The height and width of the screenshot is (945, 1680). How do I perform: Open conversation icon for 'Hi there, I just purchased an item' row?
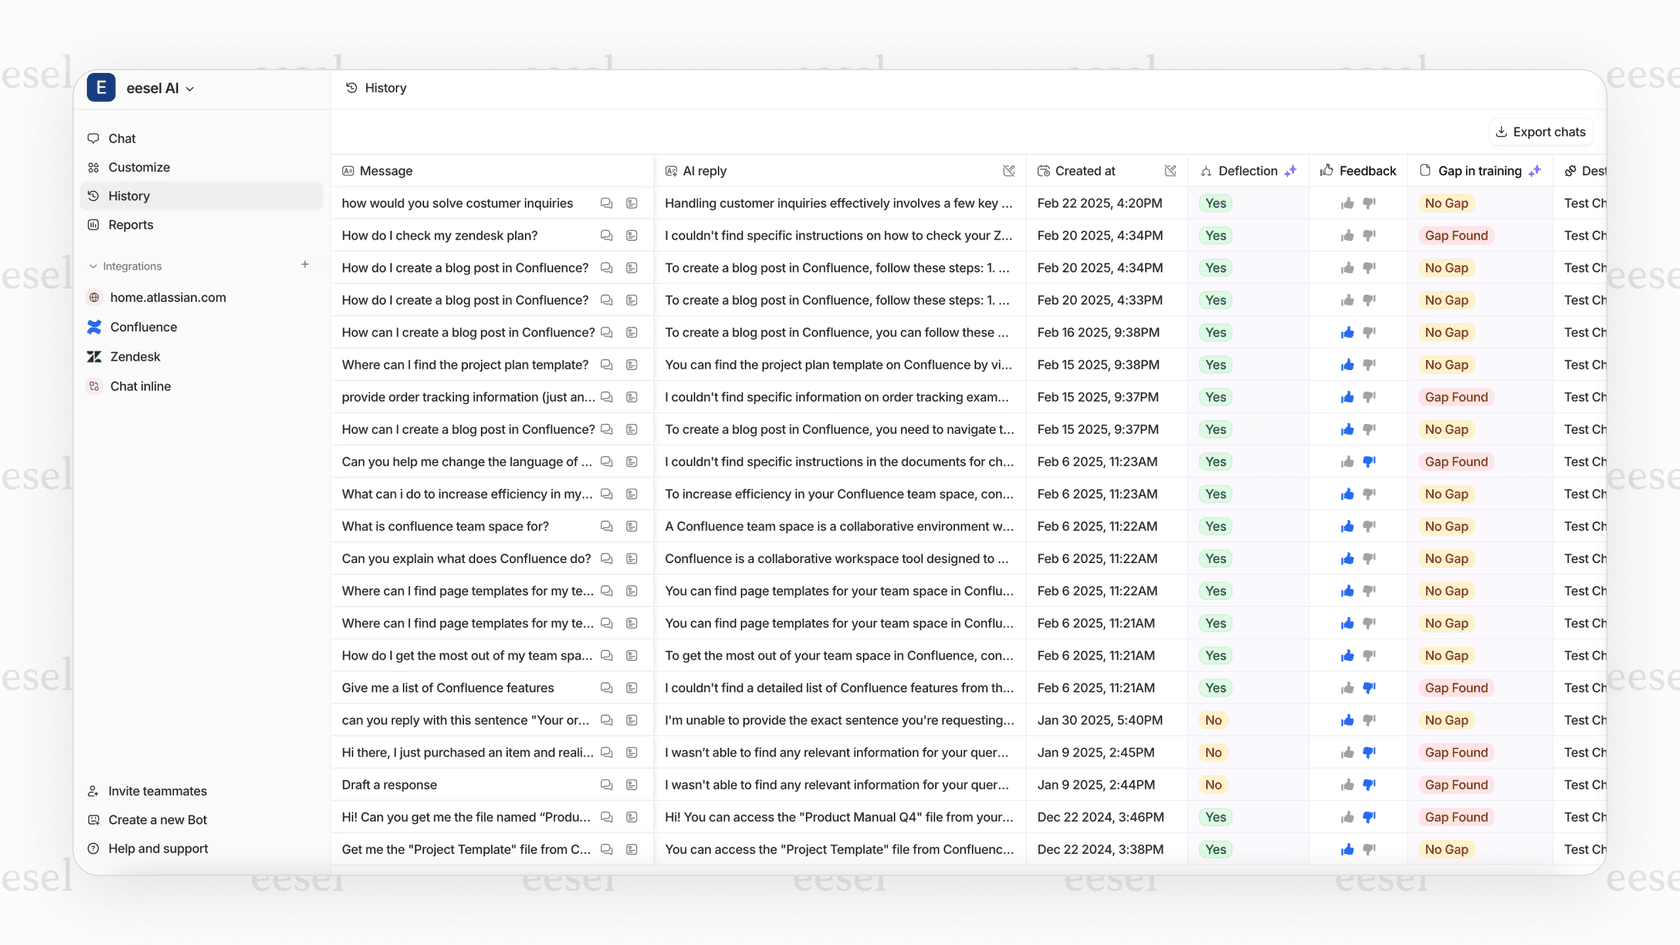606,752
